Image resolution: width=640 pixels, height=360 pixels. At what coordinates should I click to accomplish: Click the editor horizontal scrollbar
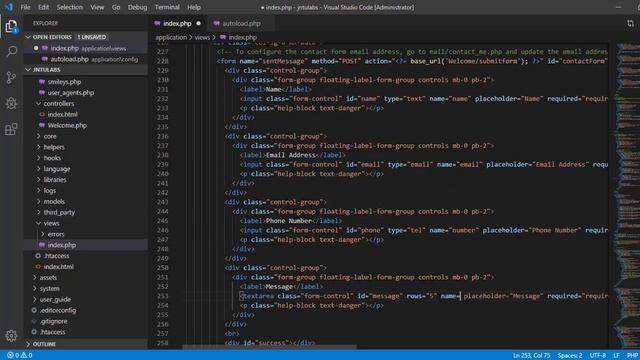(269, 347)
